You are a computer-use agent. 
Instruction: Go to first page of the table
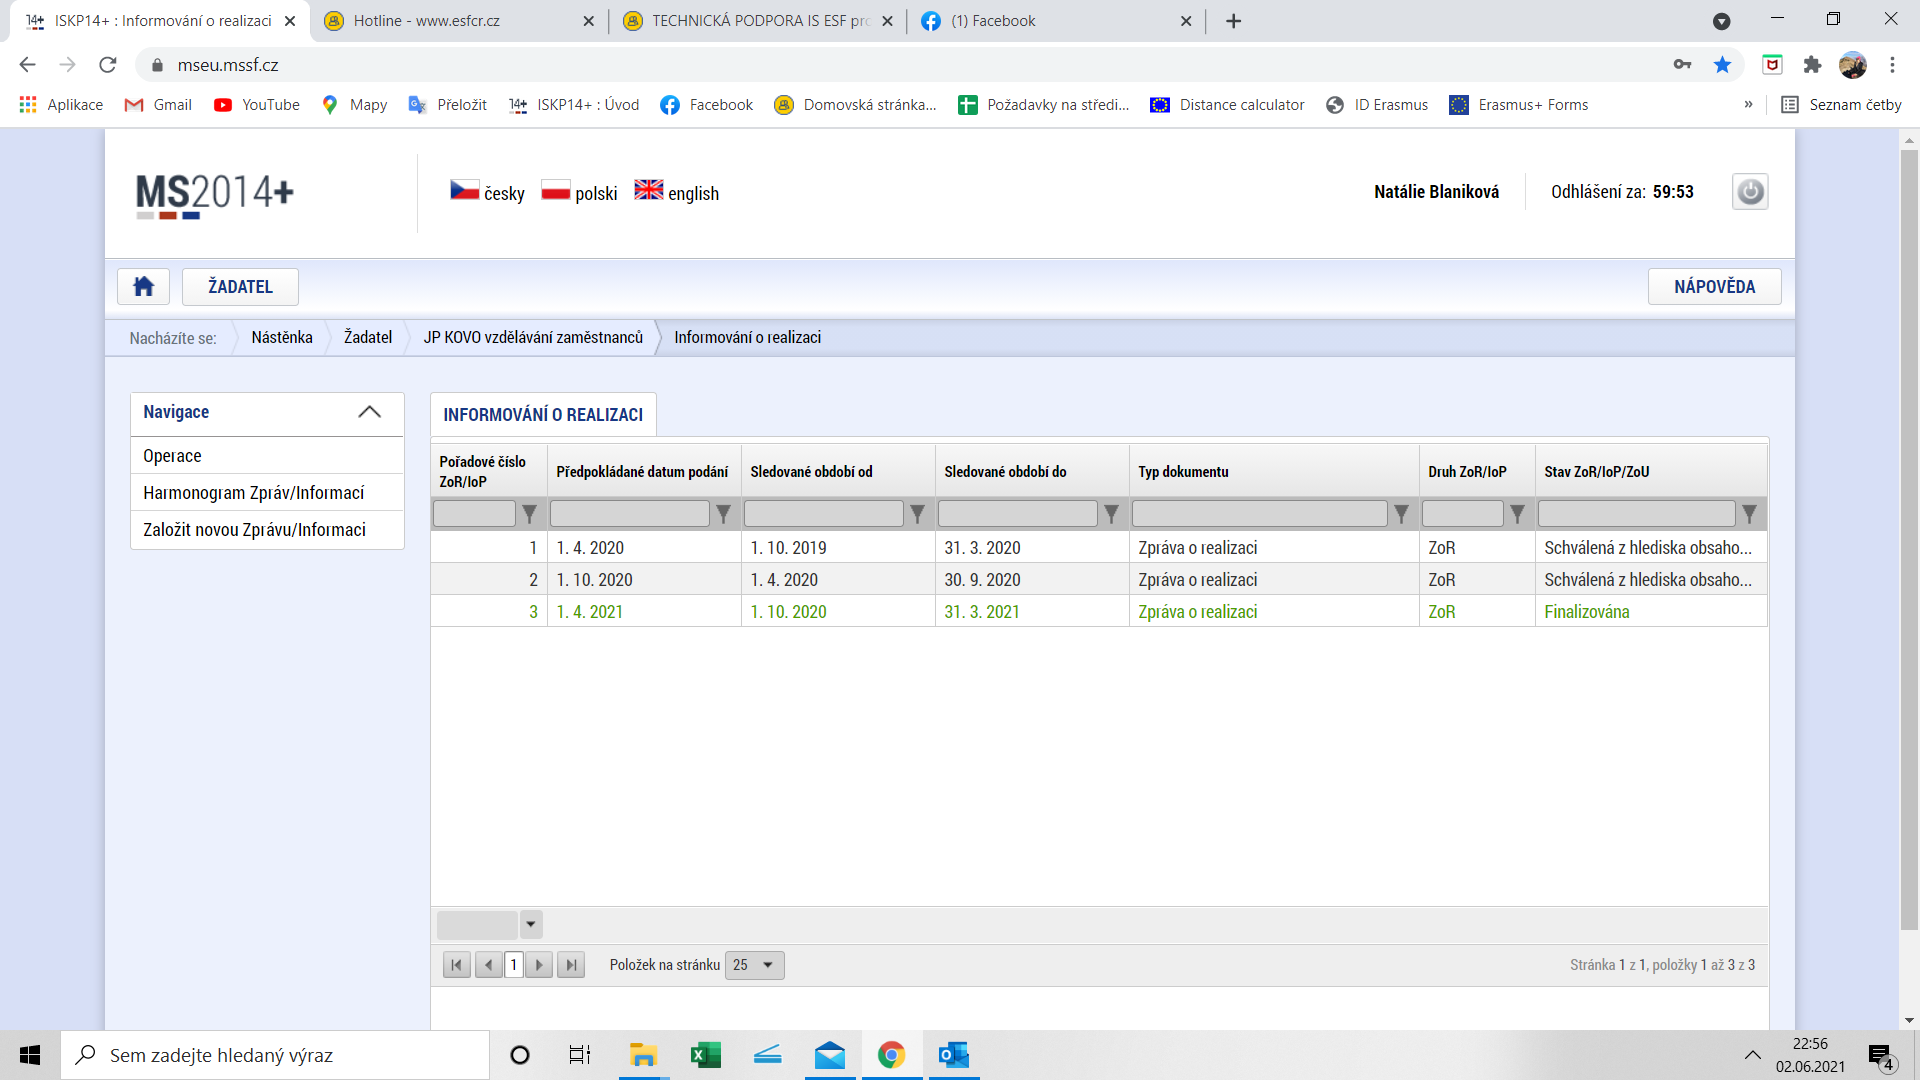(456, 965)
